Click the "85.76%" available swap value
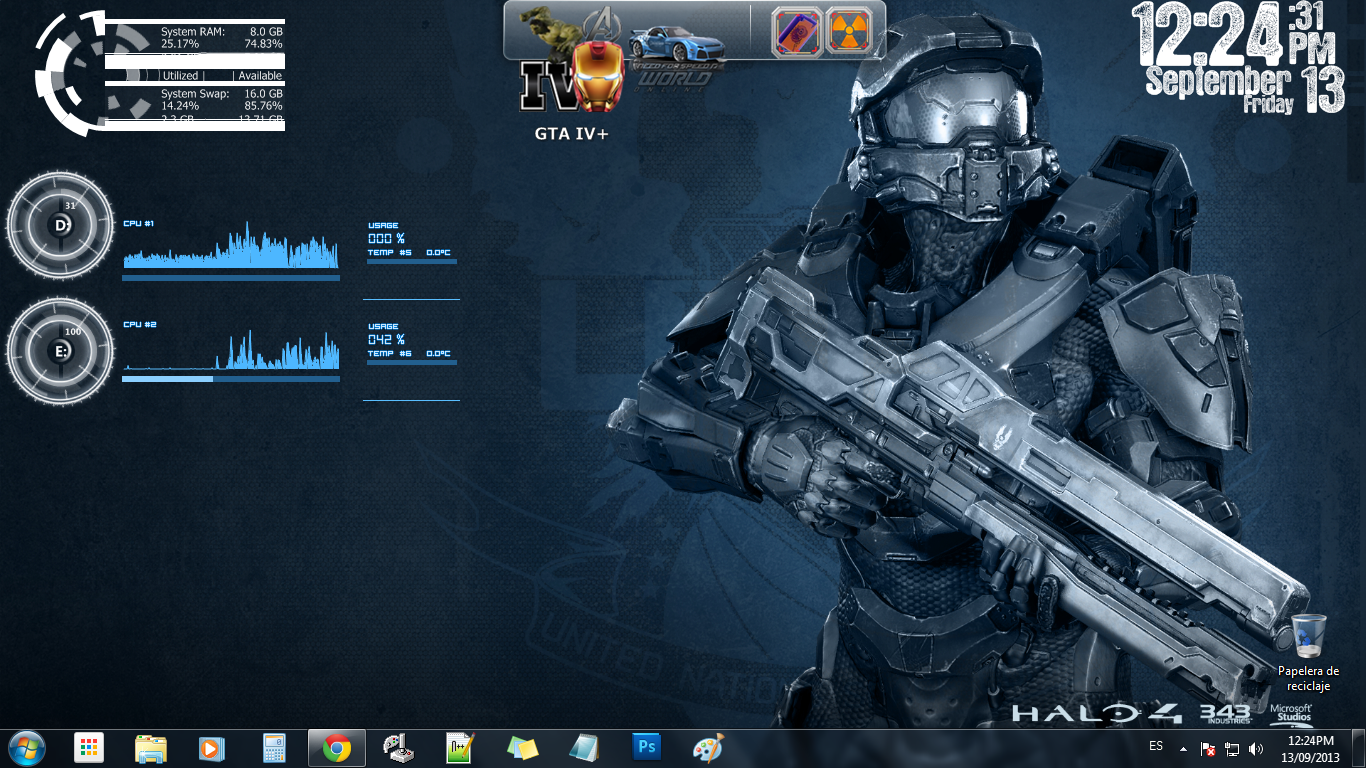The width and height of the screenshot is (1366, 768). pos(263,106)
